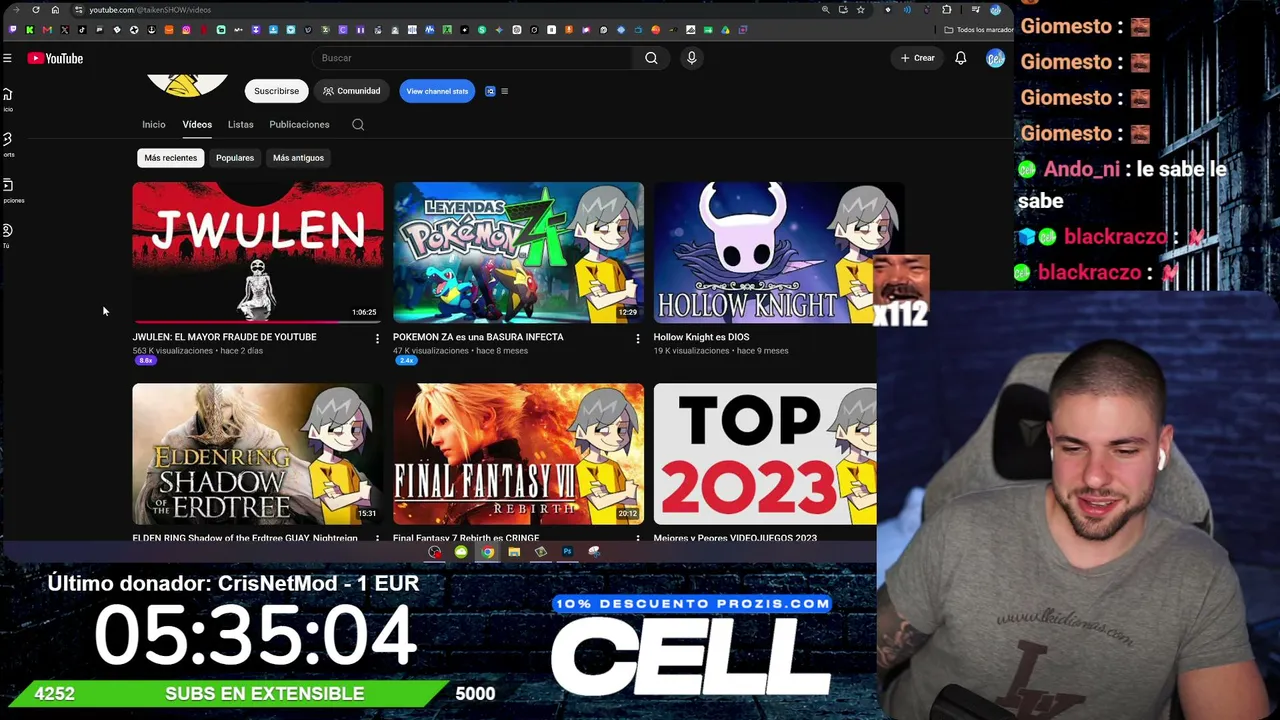Viewport: 1280px width, 720px height.
Task: Search within the channel using the magnifier
Action: 358,125
